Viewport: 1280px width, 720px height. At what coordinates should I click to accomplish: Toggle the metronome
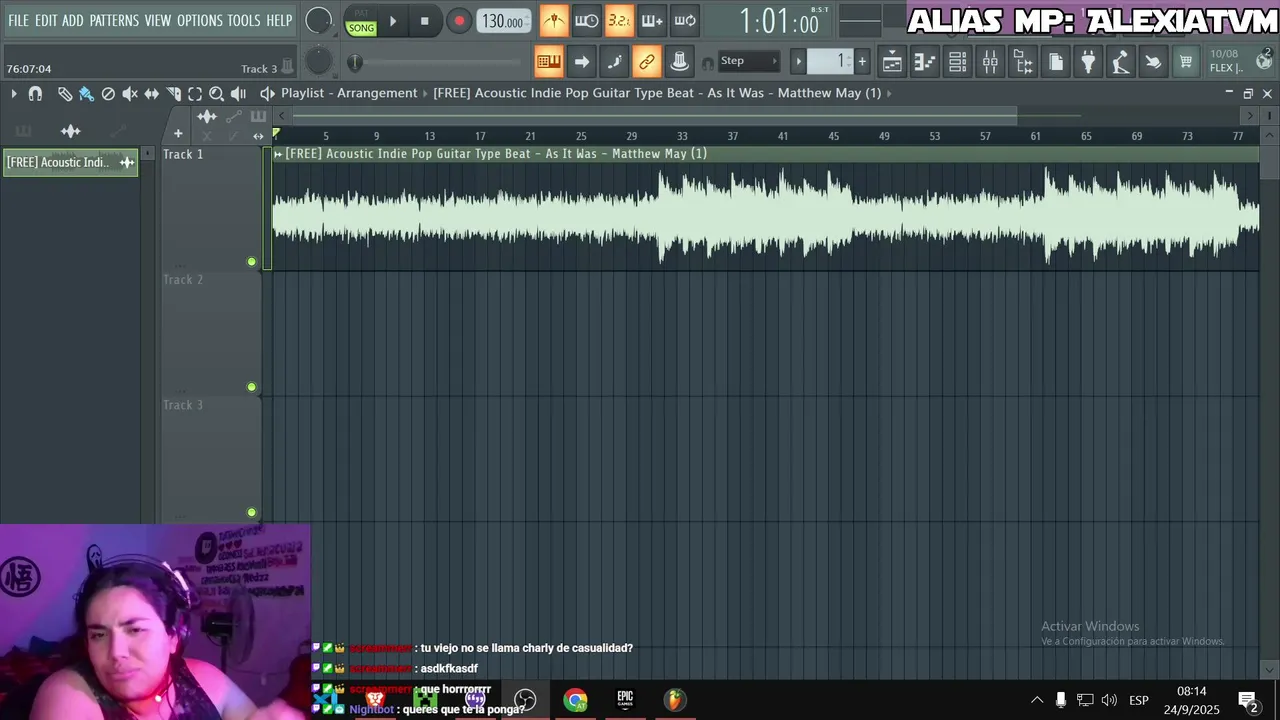click(554, 21)
